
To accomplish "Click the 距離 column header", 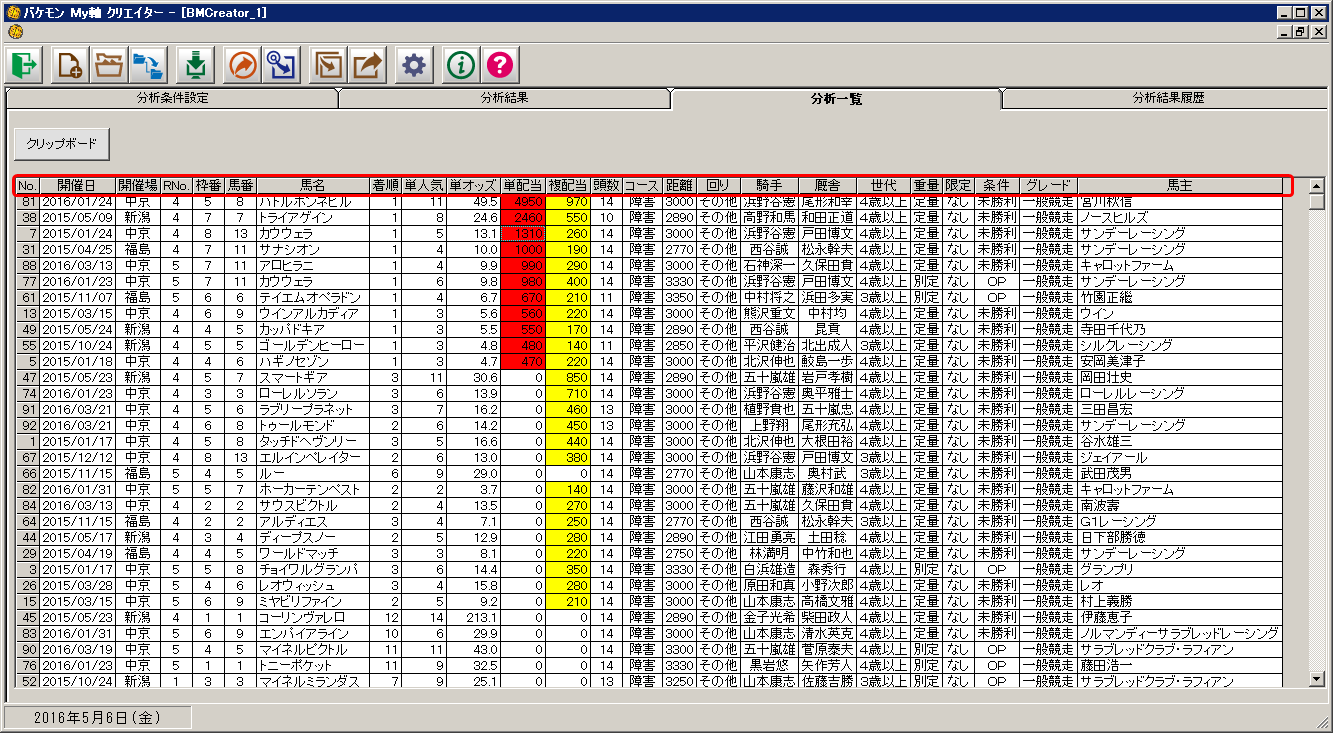I will tap(679, 185).
